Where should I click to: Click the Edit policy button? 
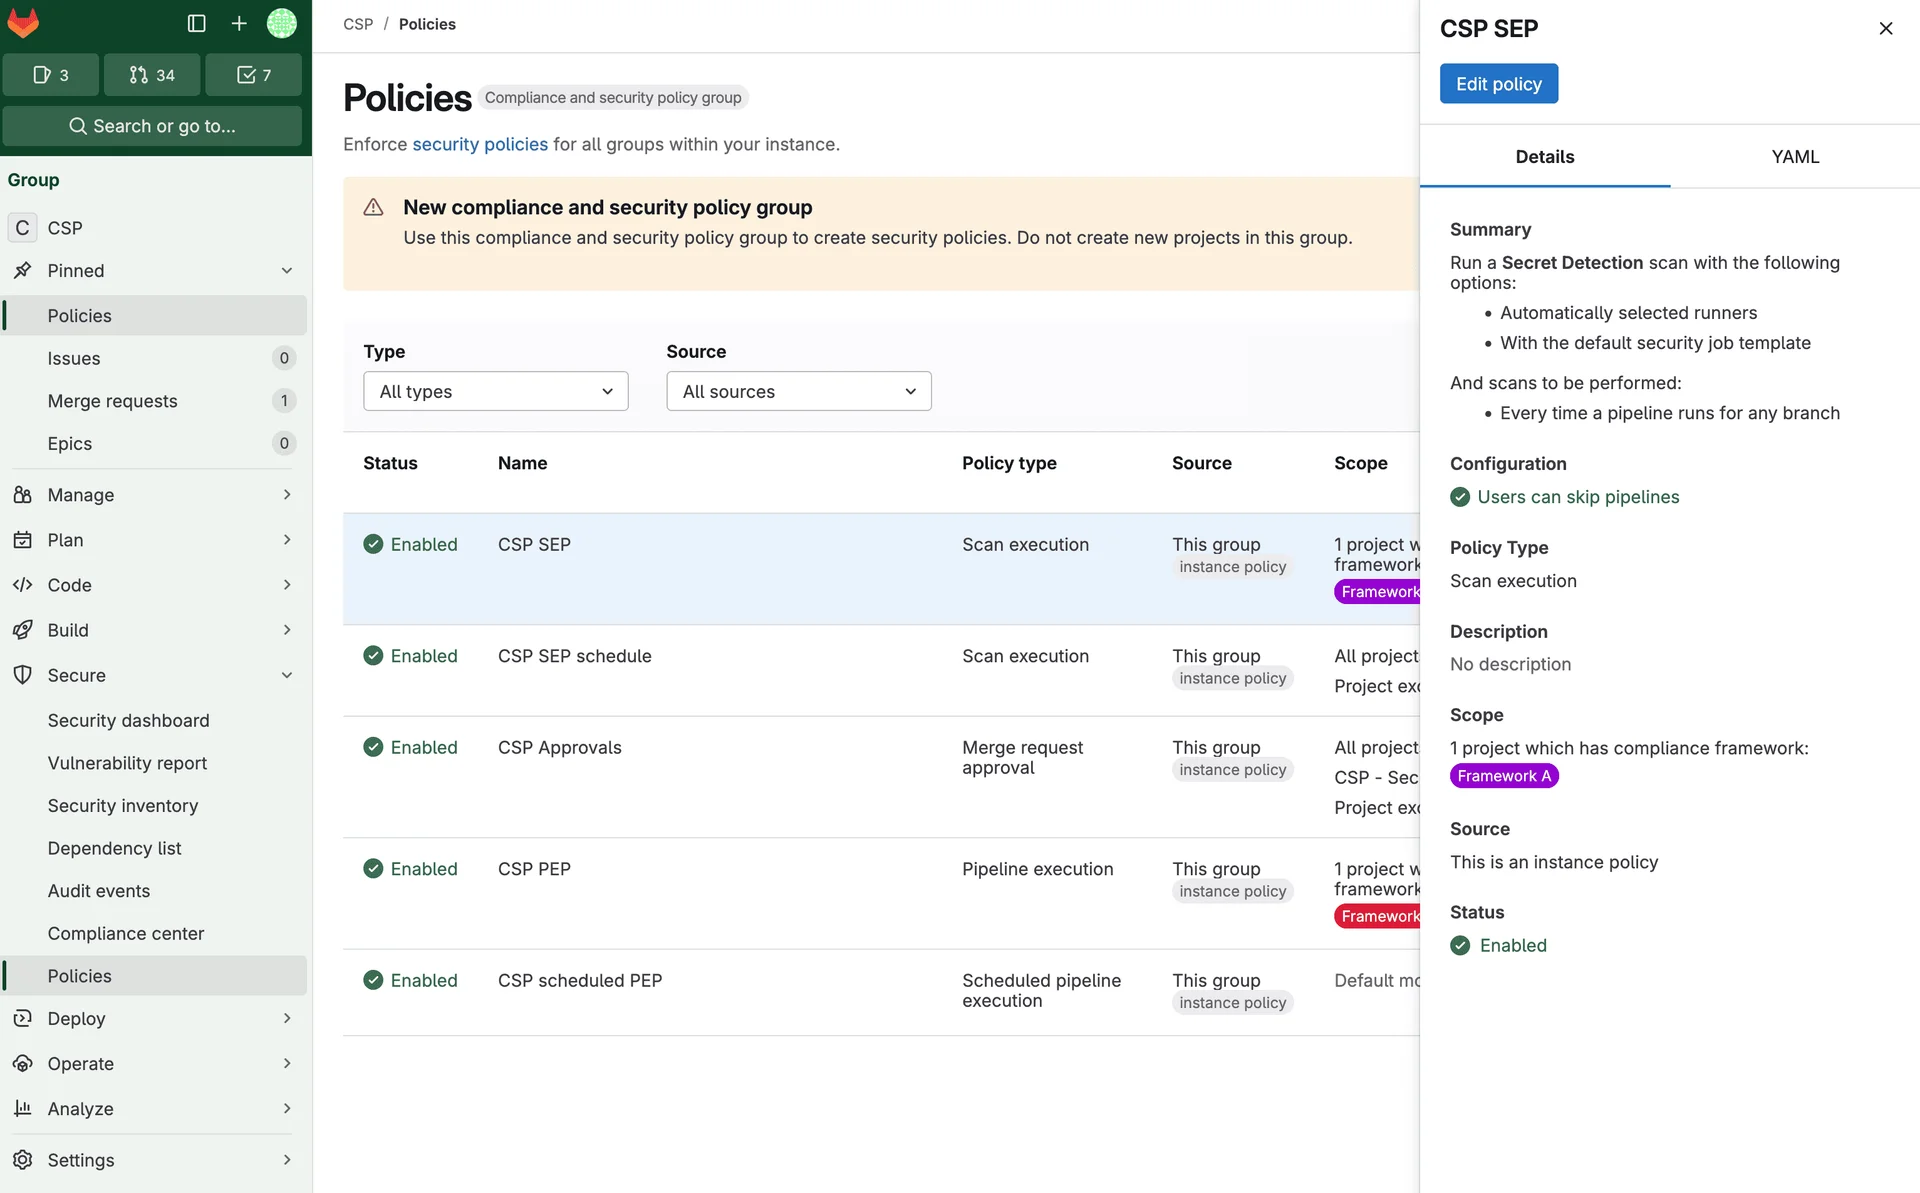[x=1498, y=83]
